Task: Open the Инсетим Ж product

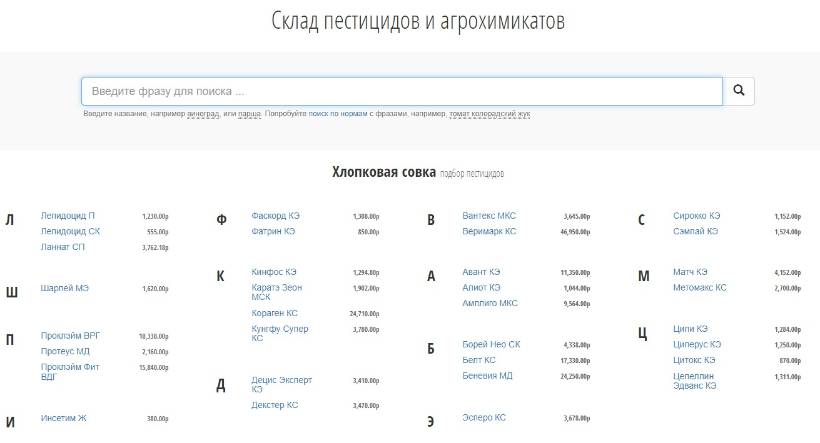Action: tap(64, 419)
